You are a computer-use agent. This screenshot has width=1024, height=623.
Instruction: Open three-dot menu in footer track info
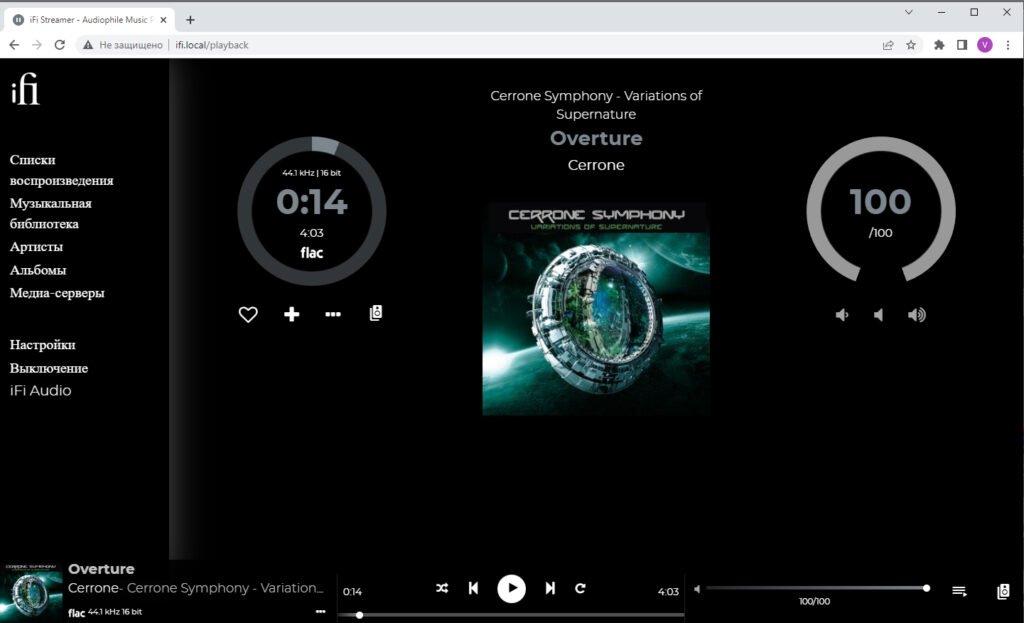coord(320,612)
